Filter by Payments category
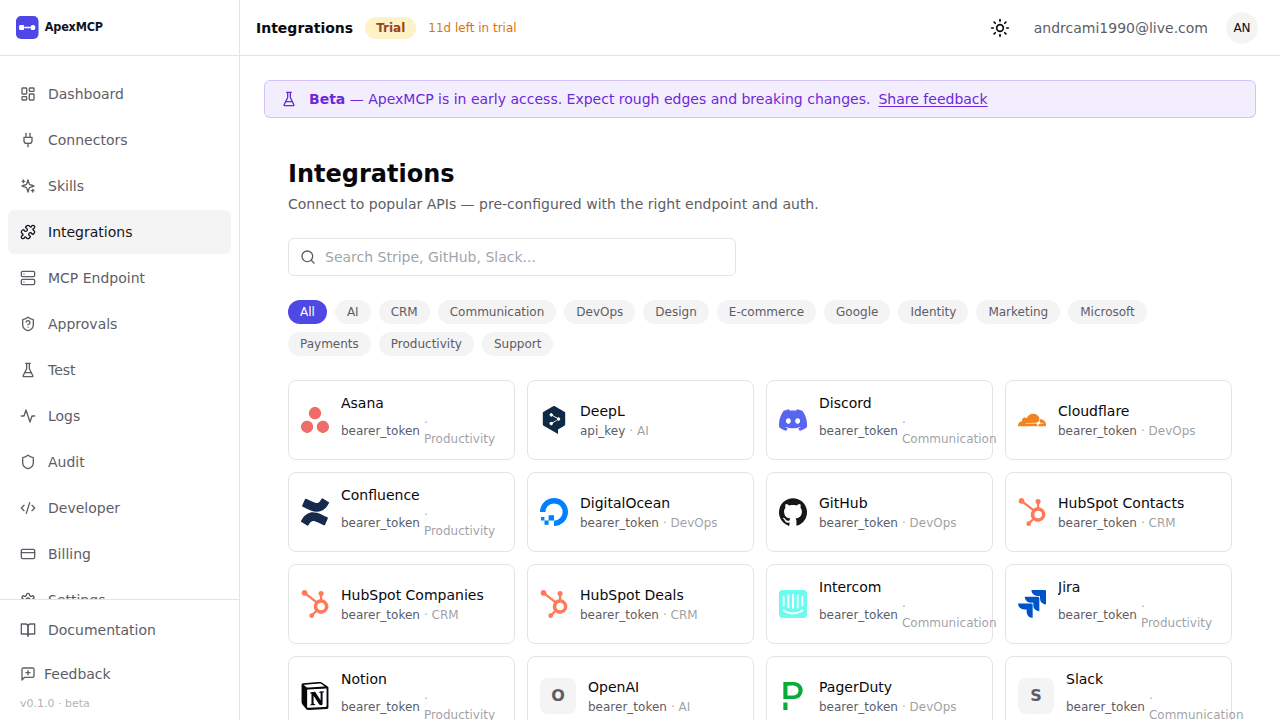The width and height of the screenshot is (1280, 720). (x=329, y=344)
